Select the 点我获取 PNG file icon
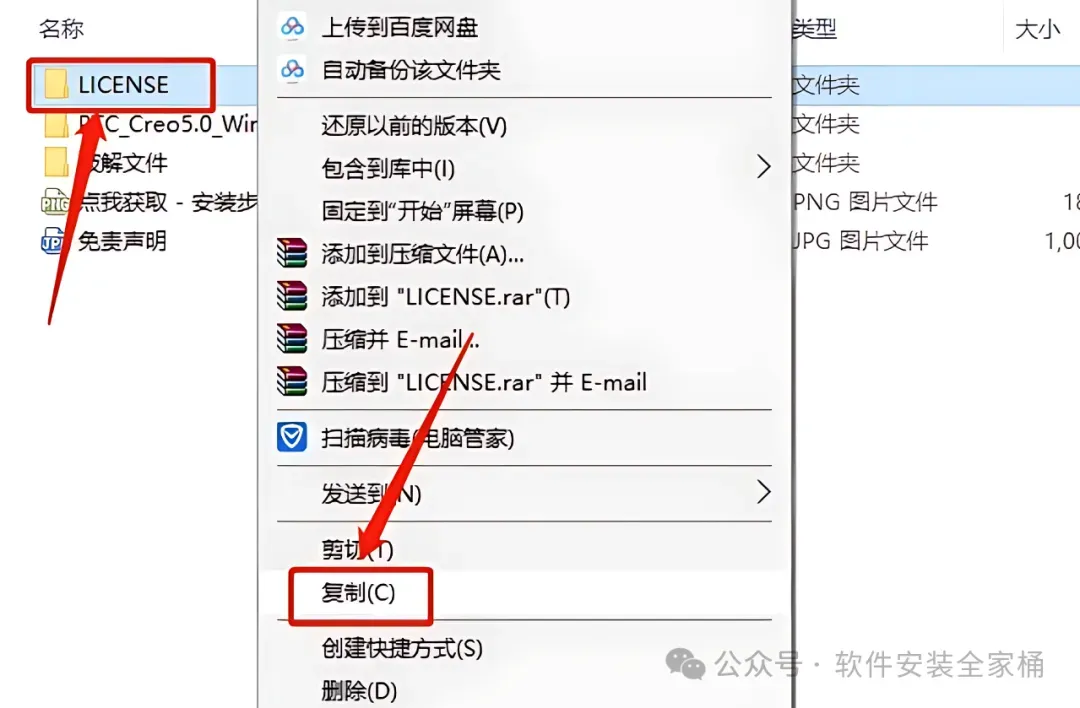 click(x=54, y=202)
